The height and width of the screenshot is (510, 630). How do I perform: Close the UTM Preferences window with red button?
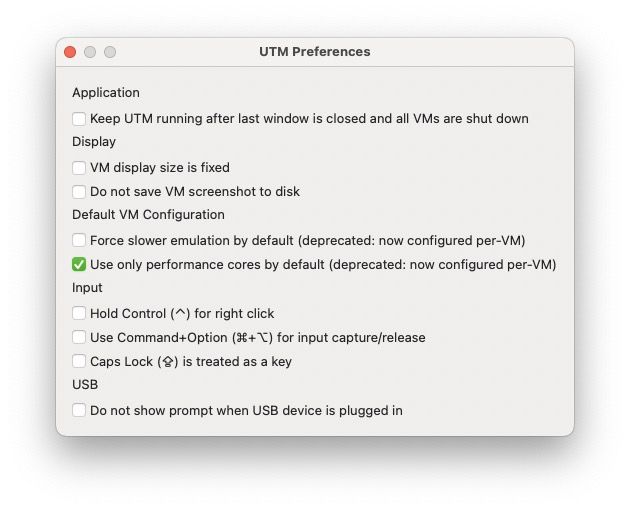tap(70, 52)
